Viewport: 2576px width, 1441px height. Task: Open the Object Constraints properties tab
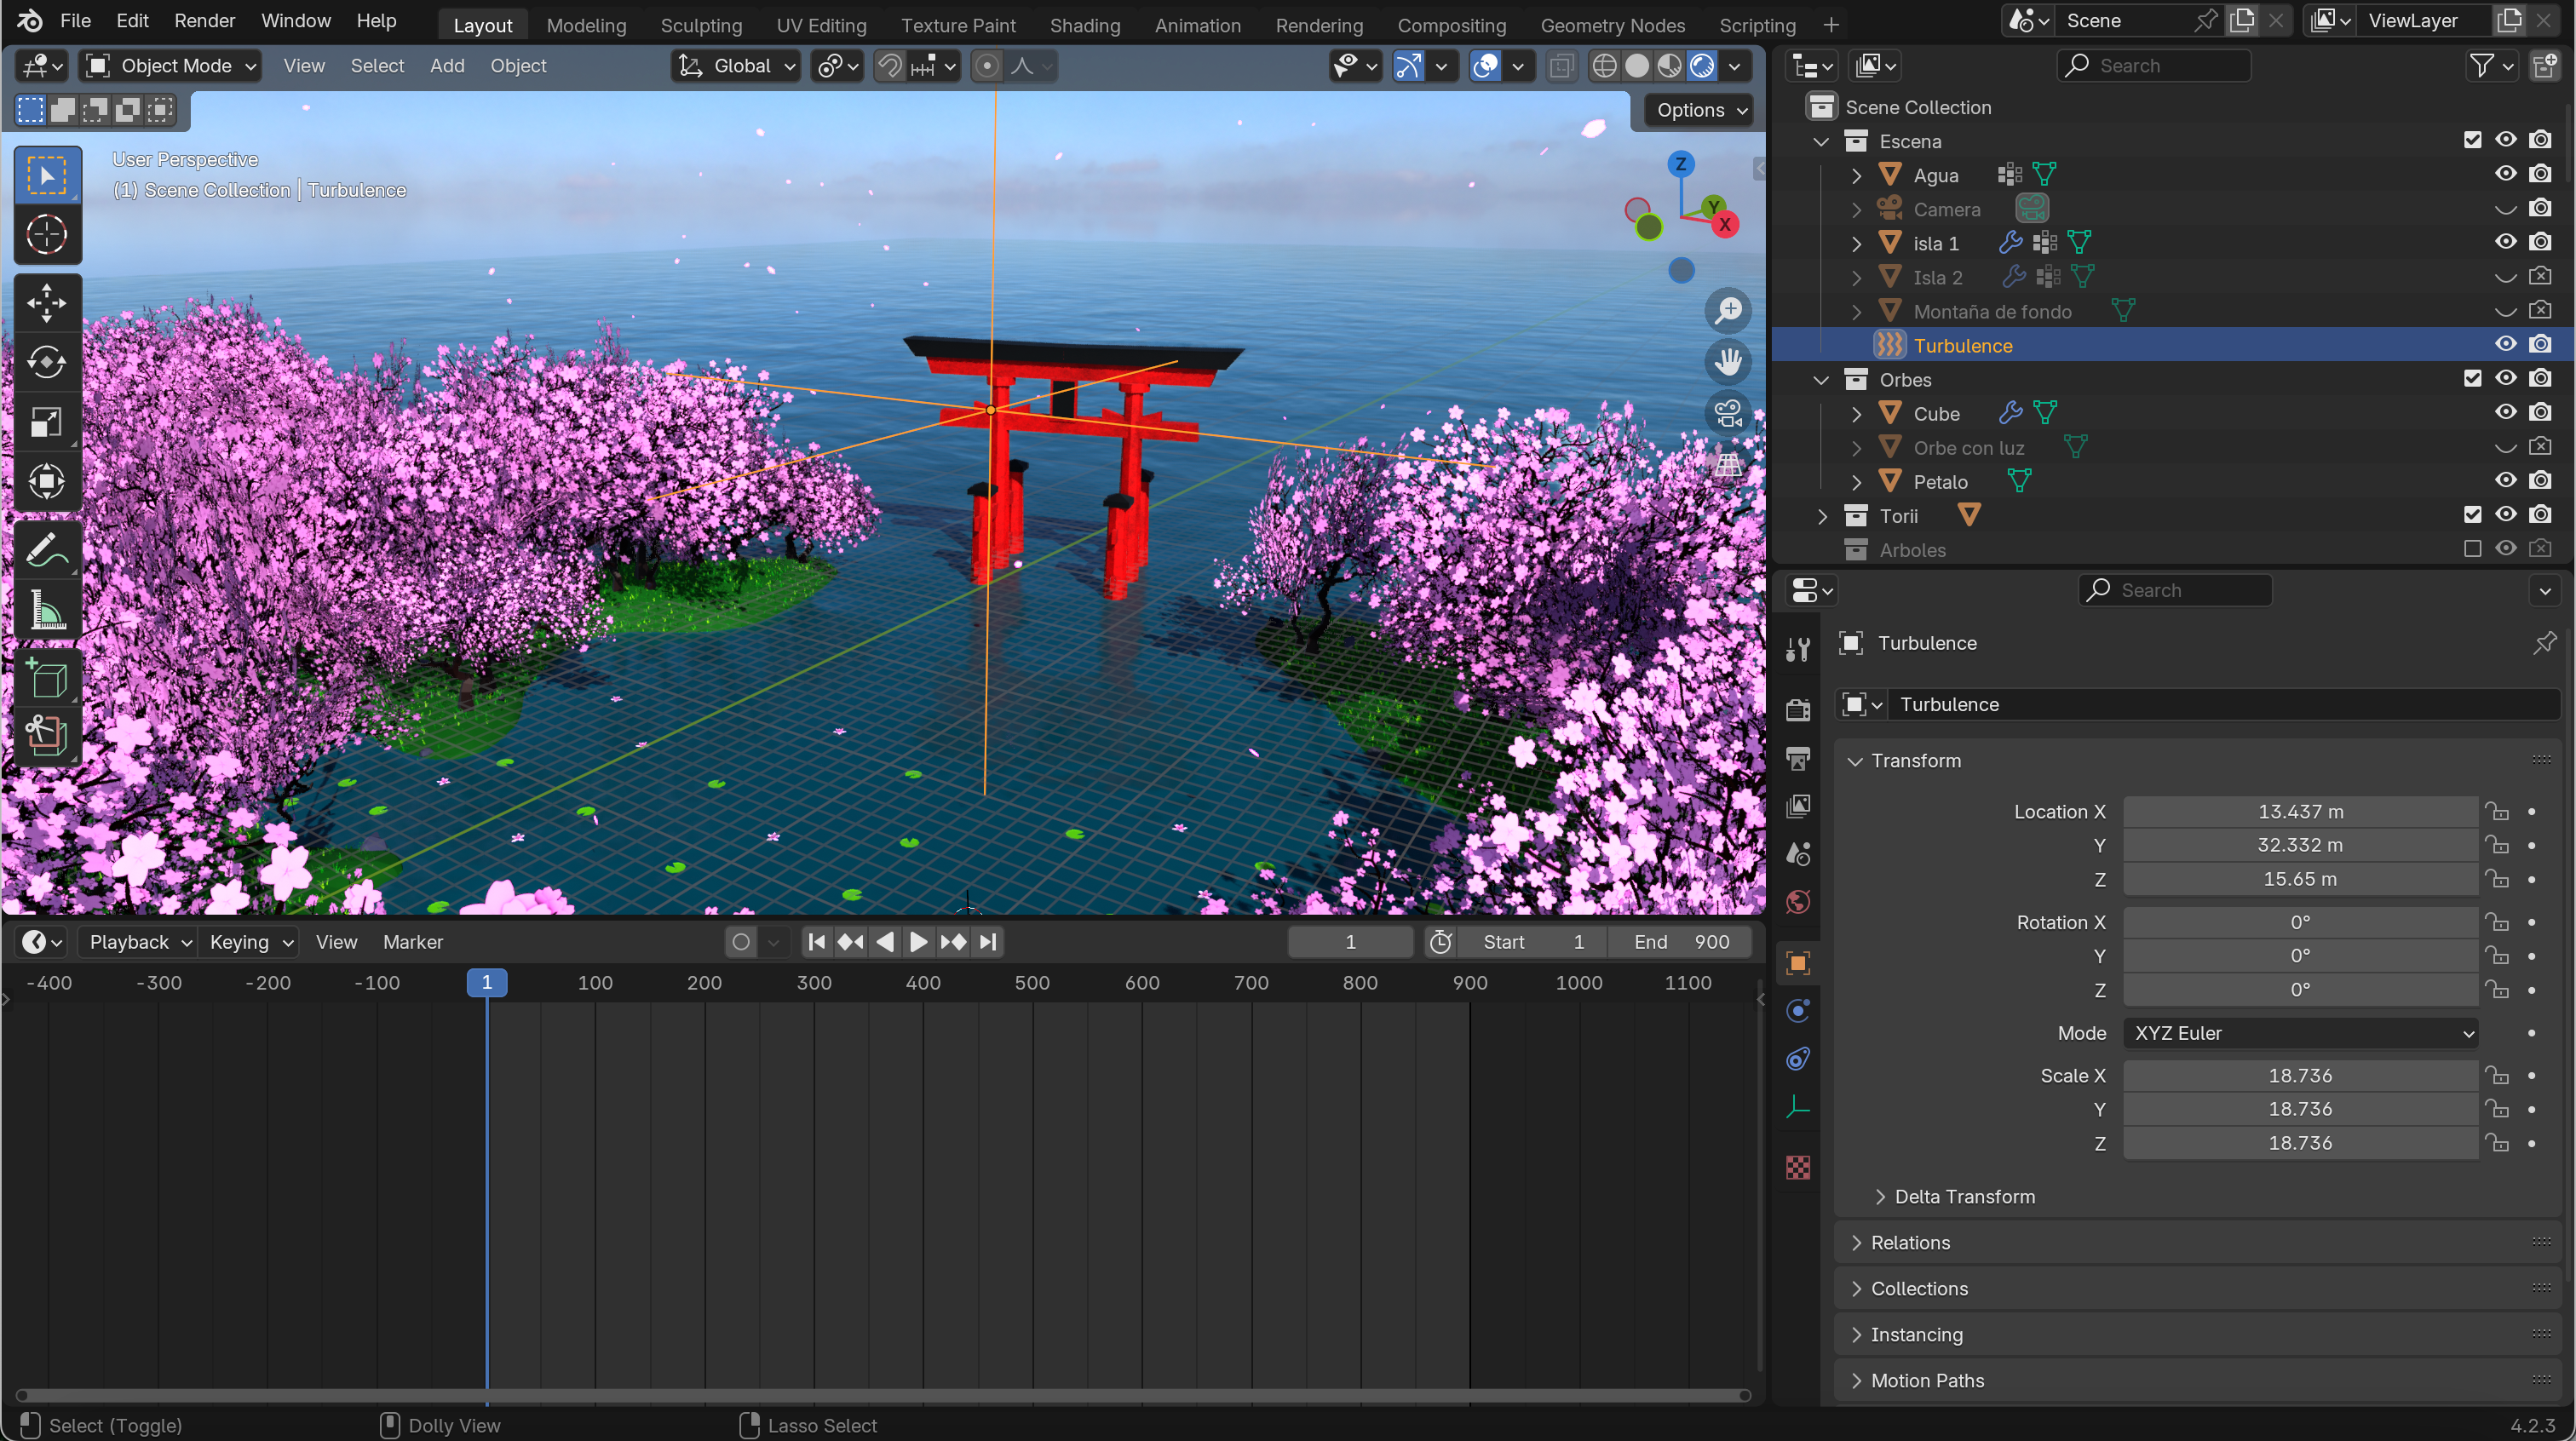(x=1798, y=1059)
